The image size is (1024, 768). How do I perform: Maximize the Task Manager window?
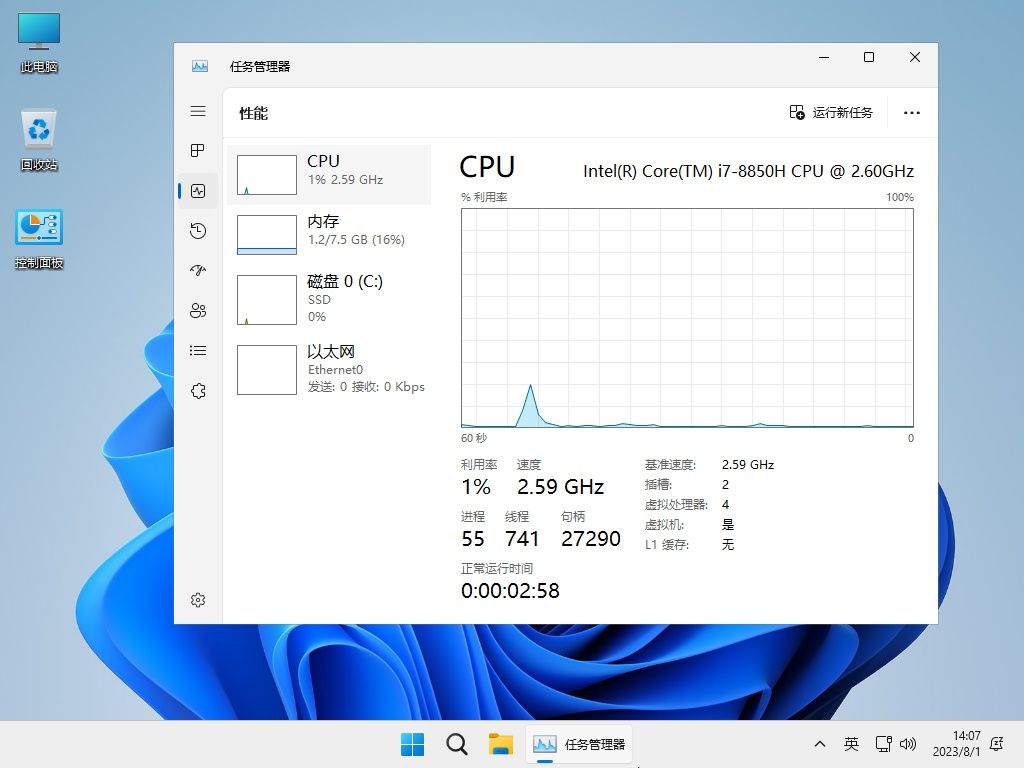[869, 57]
